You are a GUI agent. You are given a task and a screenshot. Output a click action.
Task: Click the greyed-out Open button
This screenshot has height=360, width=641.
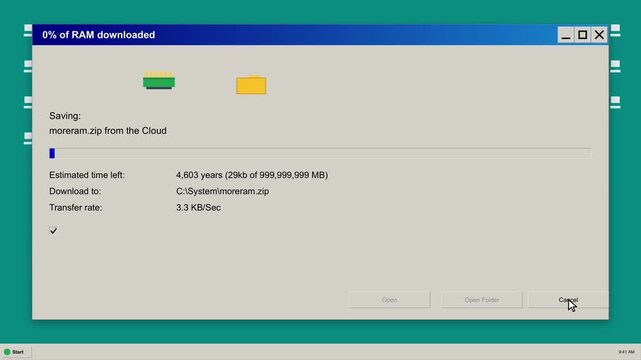390,300
